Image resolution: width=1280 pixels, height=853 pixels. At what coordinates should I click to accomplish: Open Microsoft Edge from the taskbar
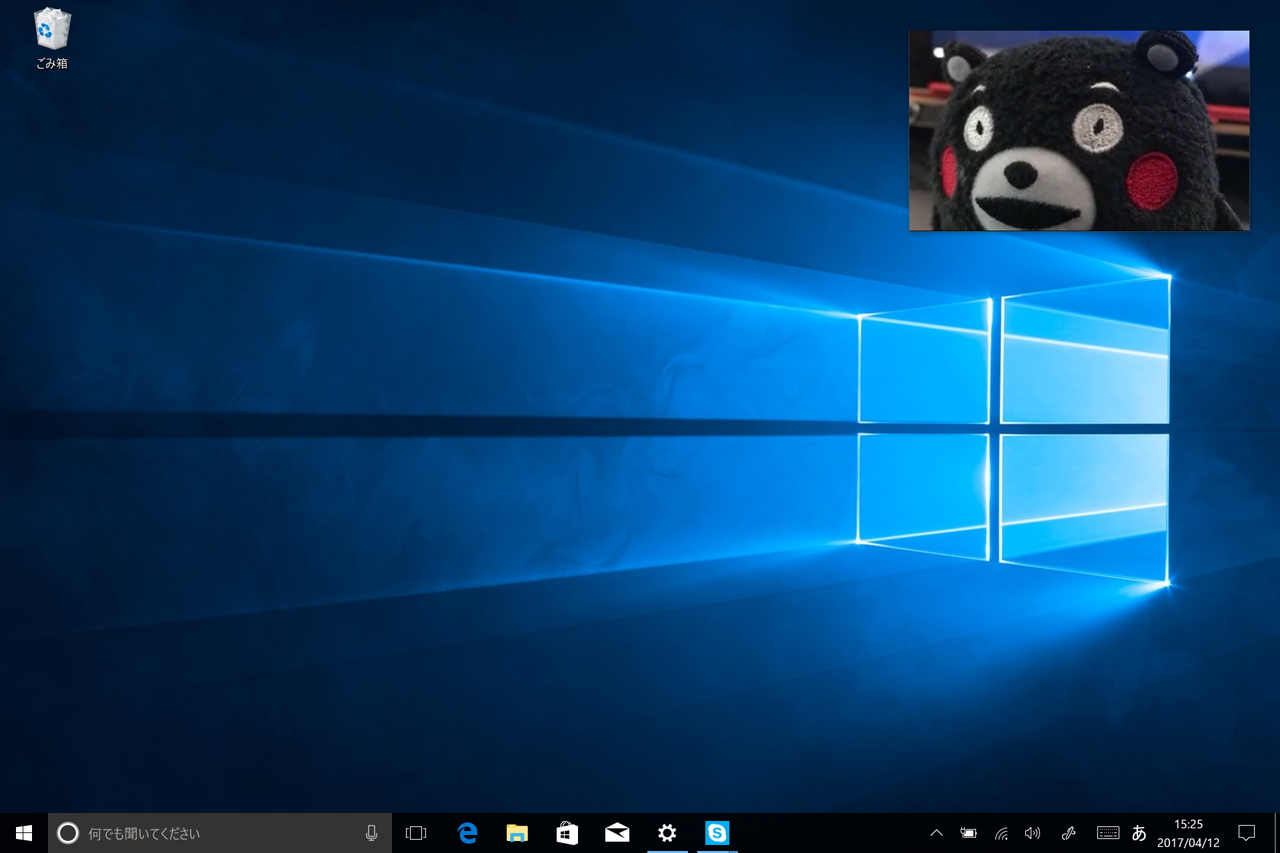(466, 832)
